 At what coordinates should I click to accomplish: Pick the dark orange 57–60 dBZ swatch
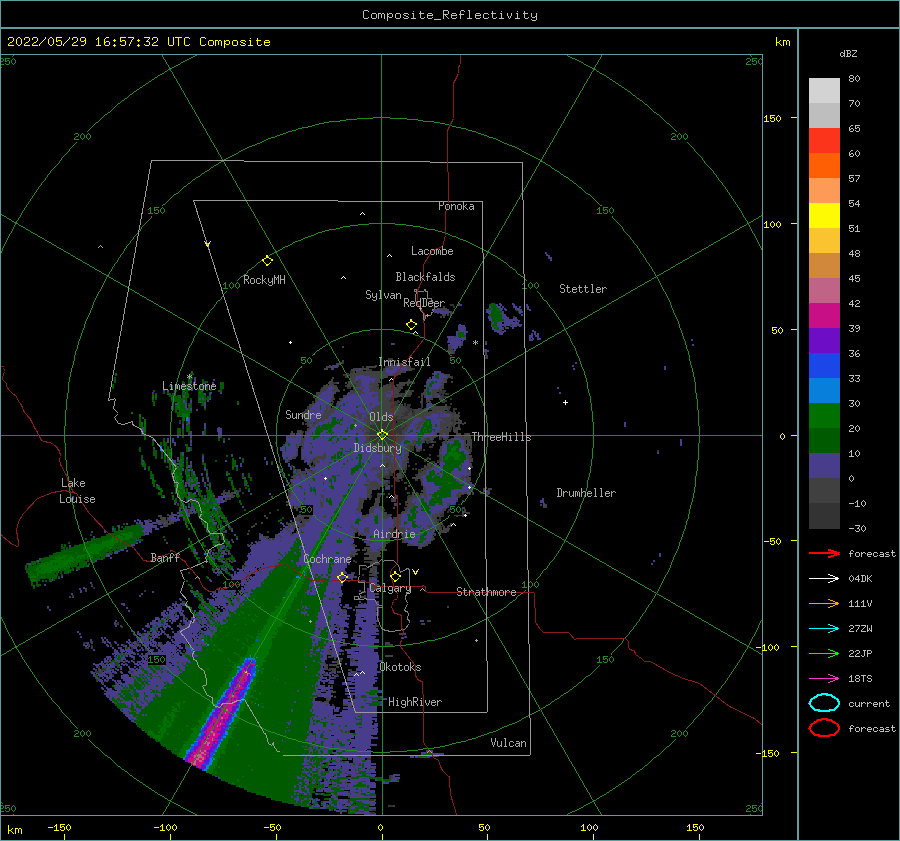pyautogui.click(x=824, y=166)
